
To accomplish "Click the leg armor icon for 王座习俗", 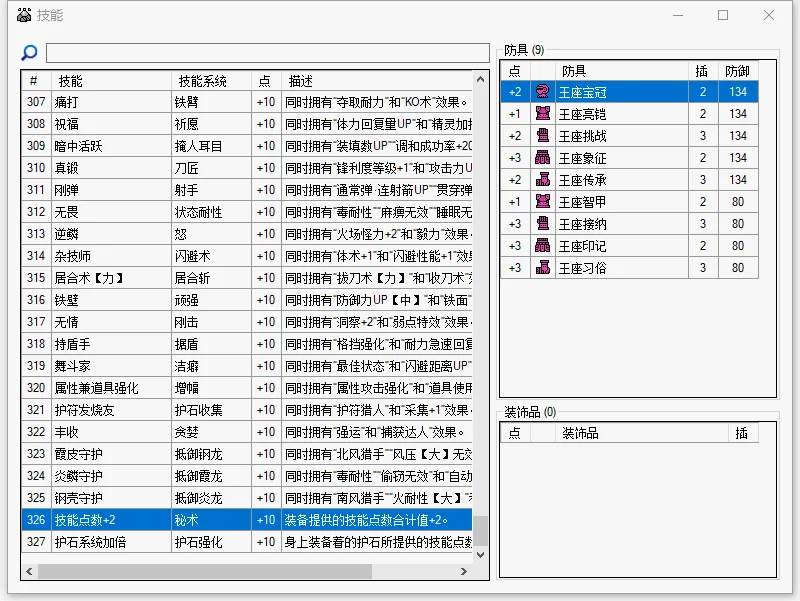I will 542,267.
